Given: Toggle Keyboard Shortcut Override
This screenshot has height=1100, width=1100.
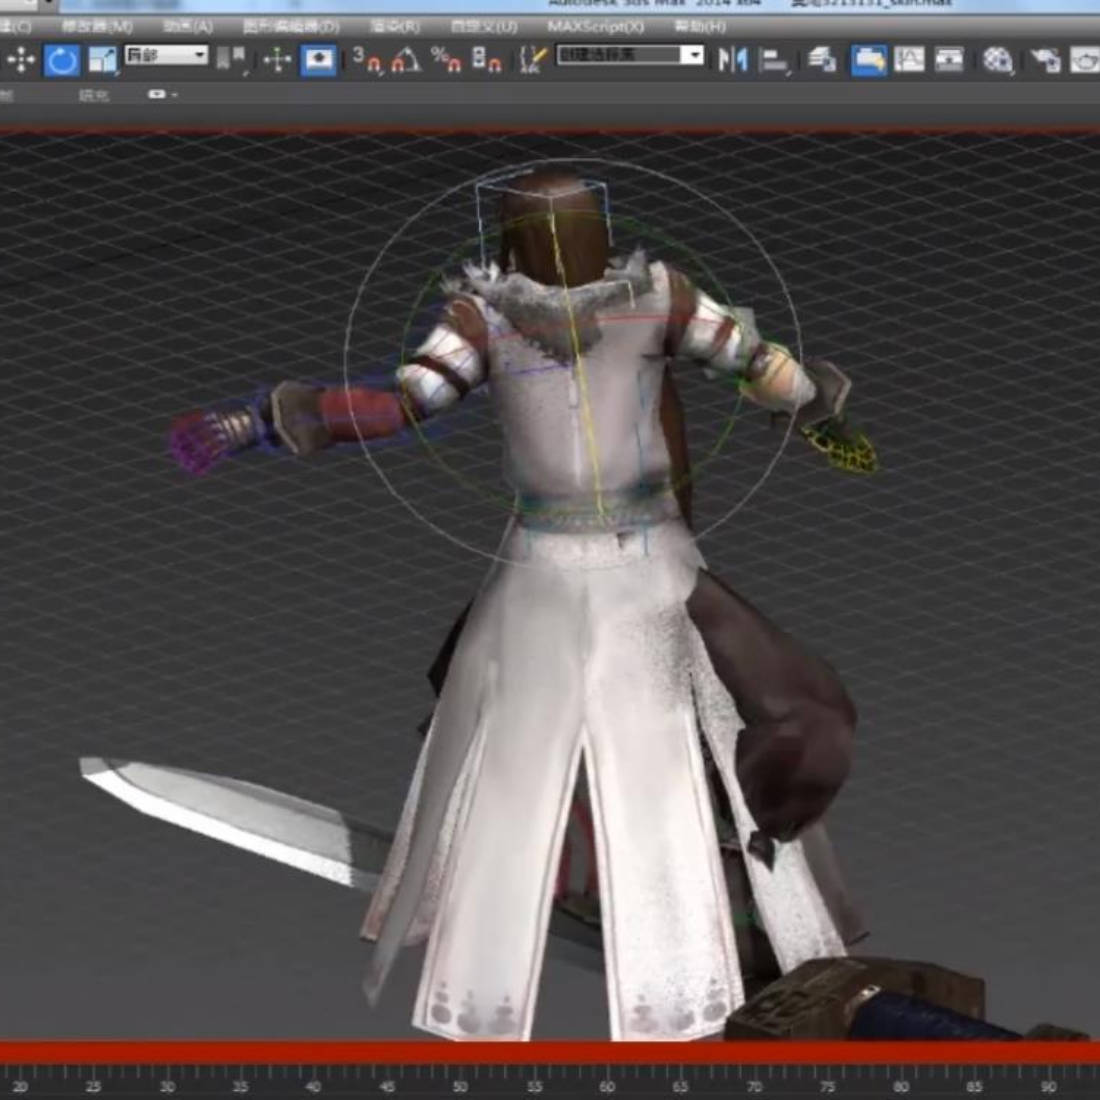Looking at the screenshot, I should coord(318,60).
